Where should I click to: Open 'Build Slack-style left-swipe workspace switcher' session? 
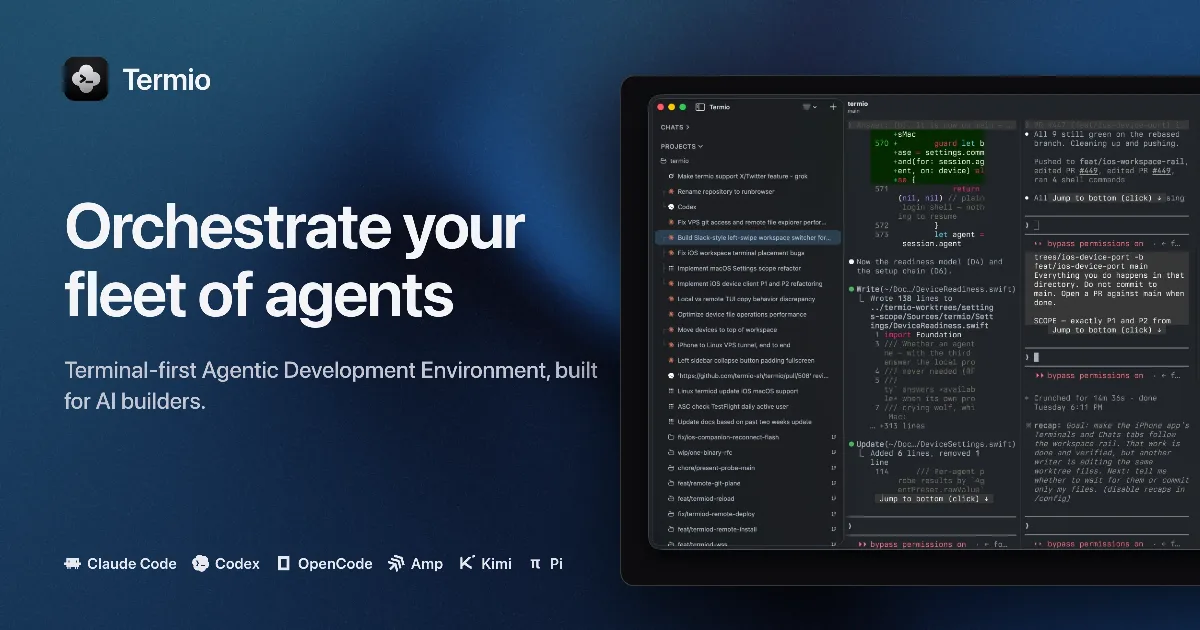748,238
